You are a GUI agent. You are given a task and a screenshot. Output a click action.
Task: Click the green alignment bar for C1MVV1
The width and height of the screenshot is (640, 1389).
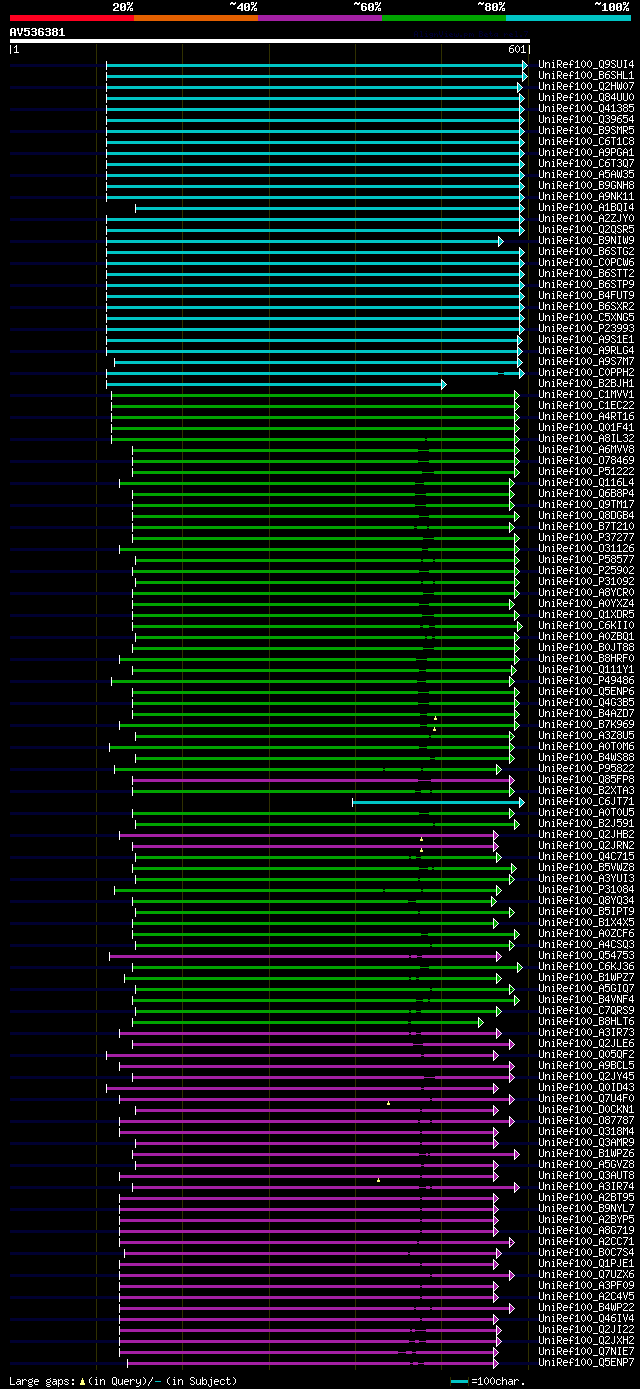(315, 395)
